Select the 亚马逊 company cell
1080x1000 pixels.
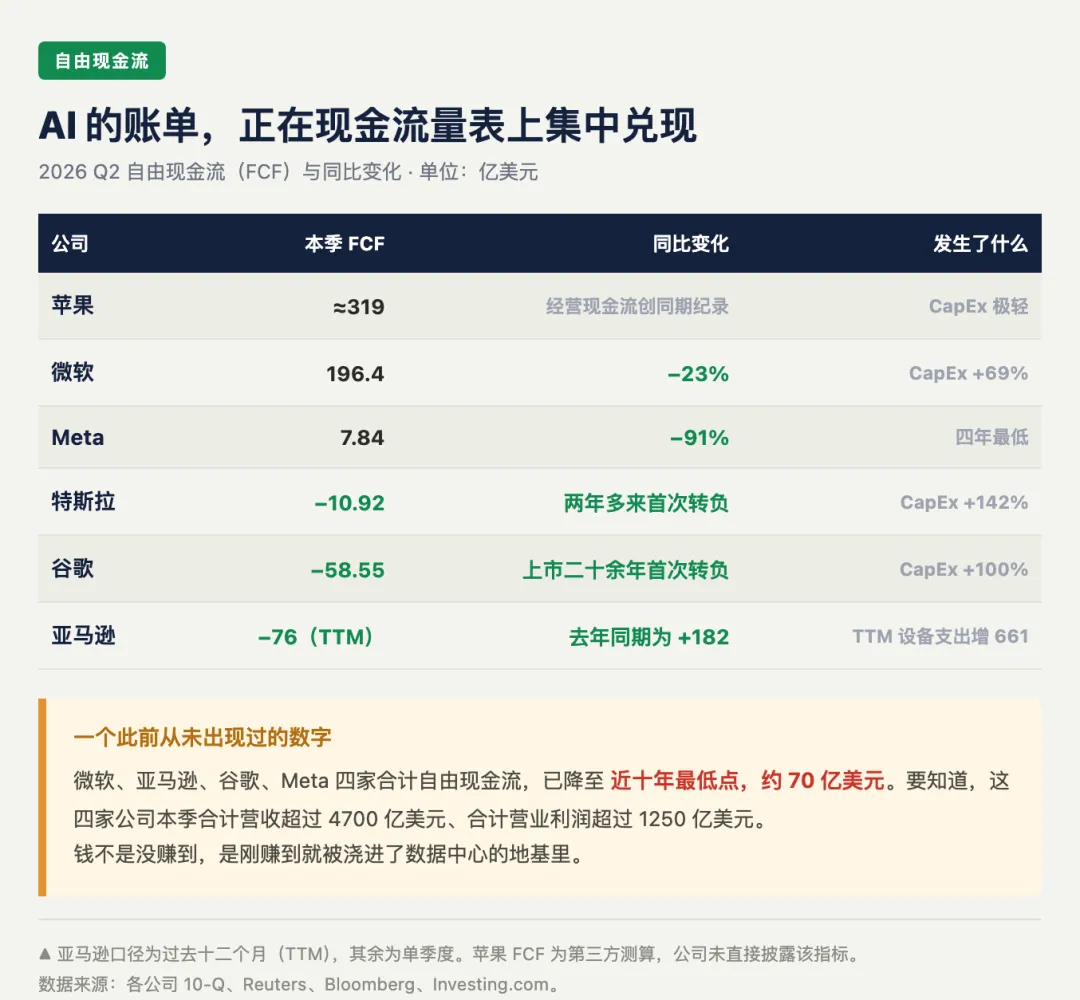83,635
